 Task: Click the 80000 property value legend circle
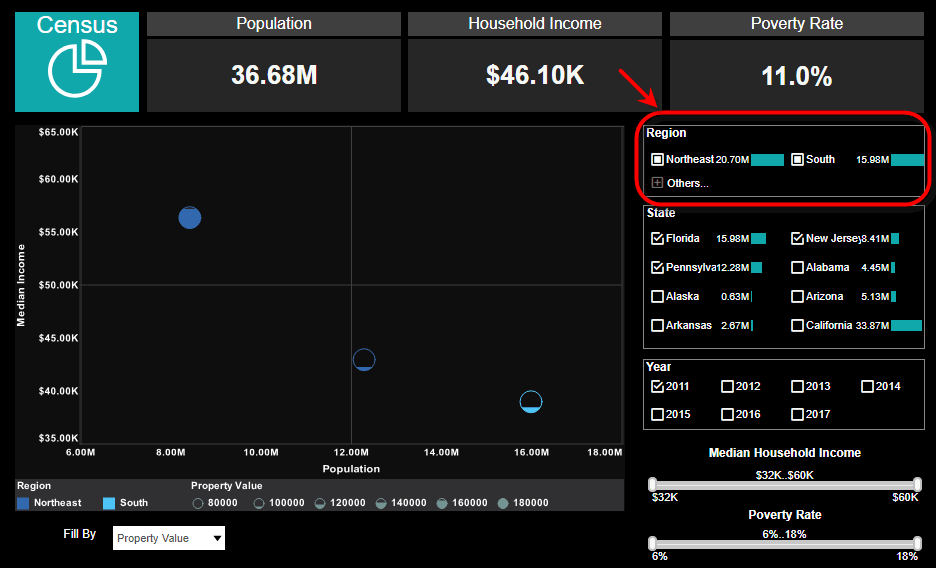click(x=198, y=504)
